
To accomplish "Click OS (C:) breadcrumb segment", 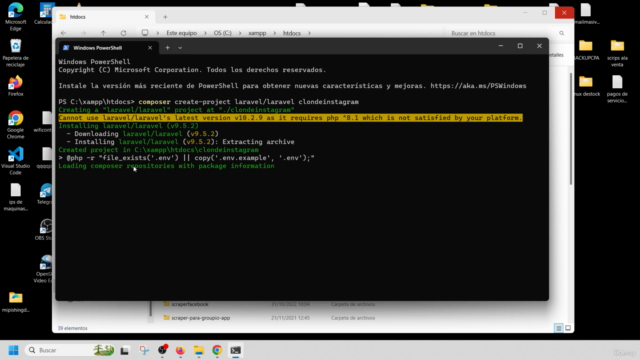I will coord(222,33).
